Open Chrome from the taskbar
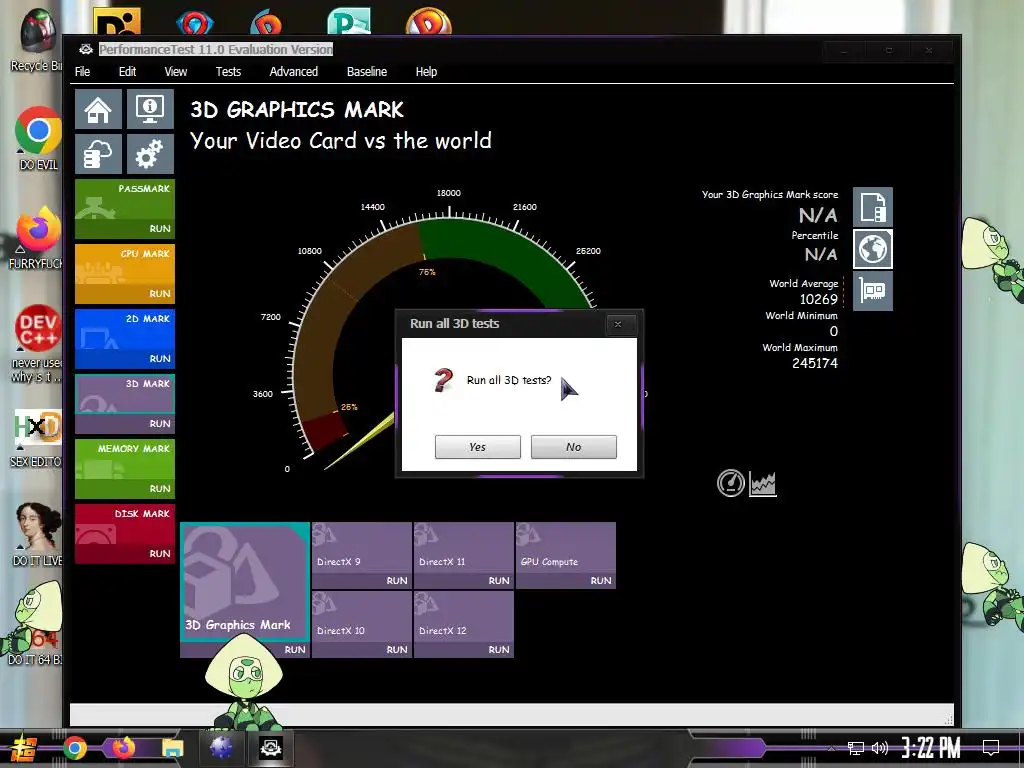The image size is (1024, 768). point(75,748)
